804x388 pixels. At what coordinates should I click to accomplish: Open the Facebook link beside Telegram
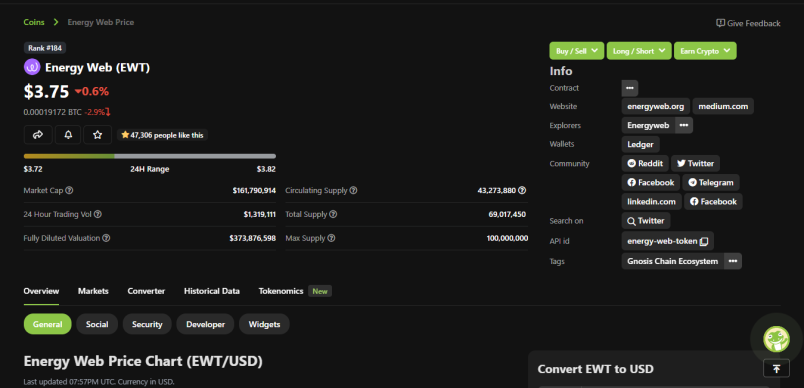click(x=651, y=182)
